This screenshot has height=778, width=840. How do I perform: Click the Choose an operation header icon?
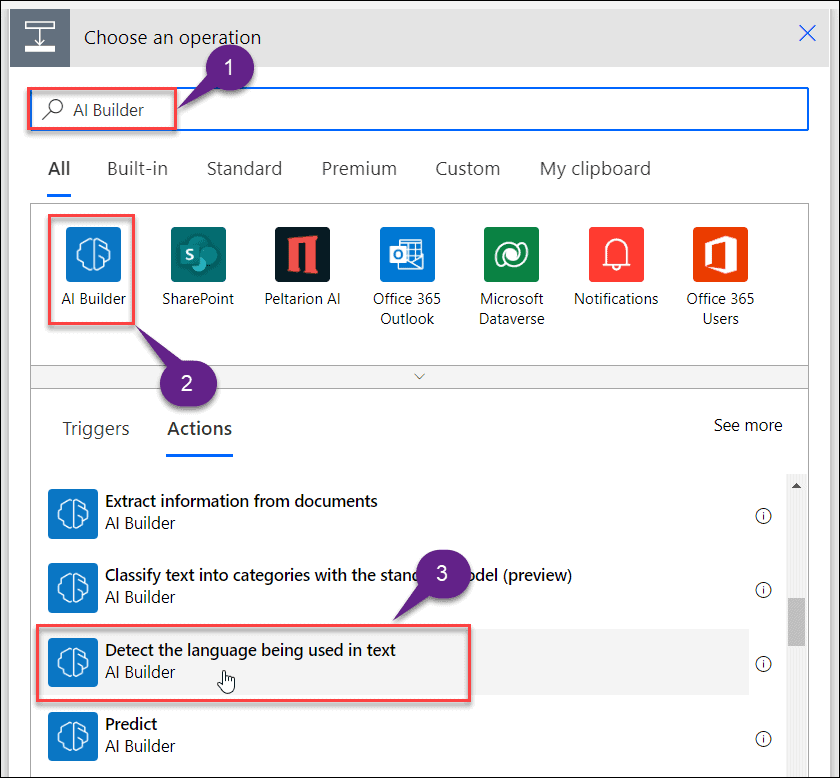coord(40,38)
